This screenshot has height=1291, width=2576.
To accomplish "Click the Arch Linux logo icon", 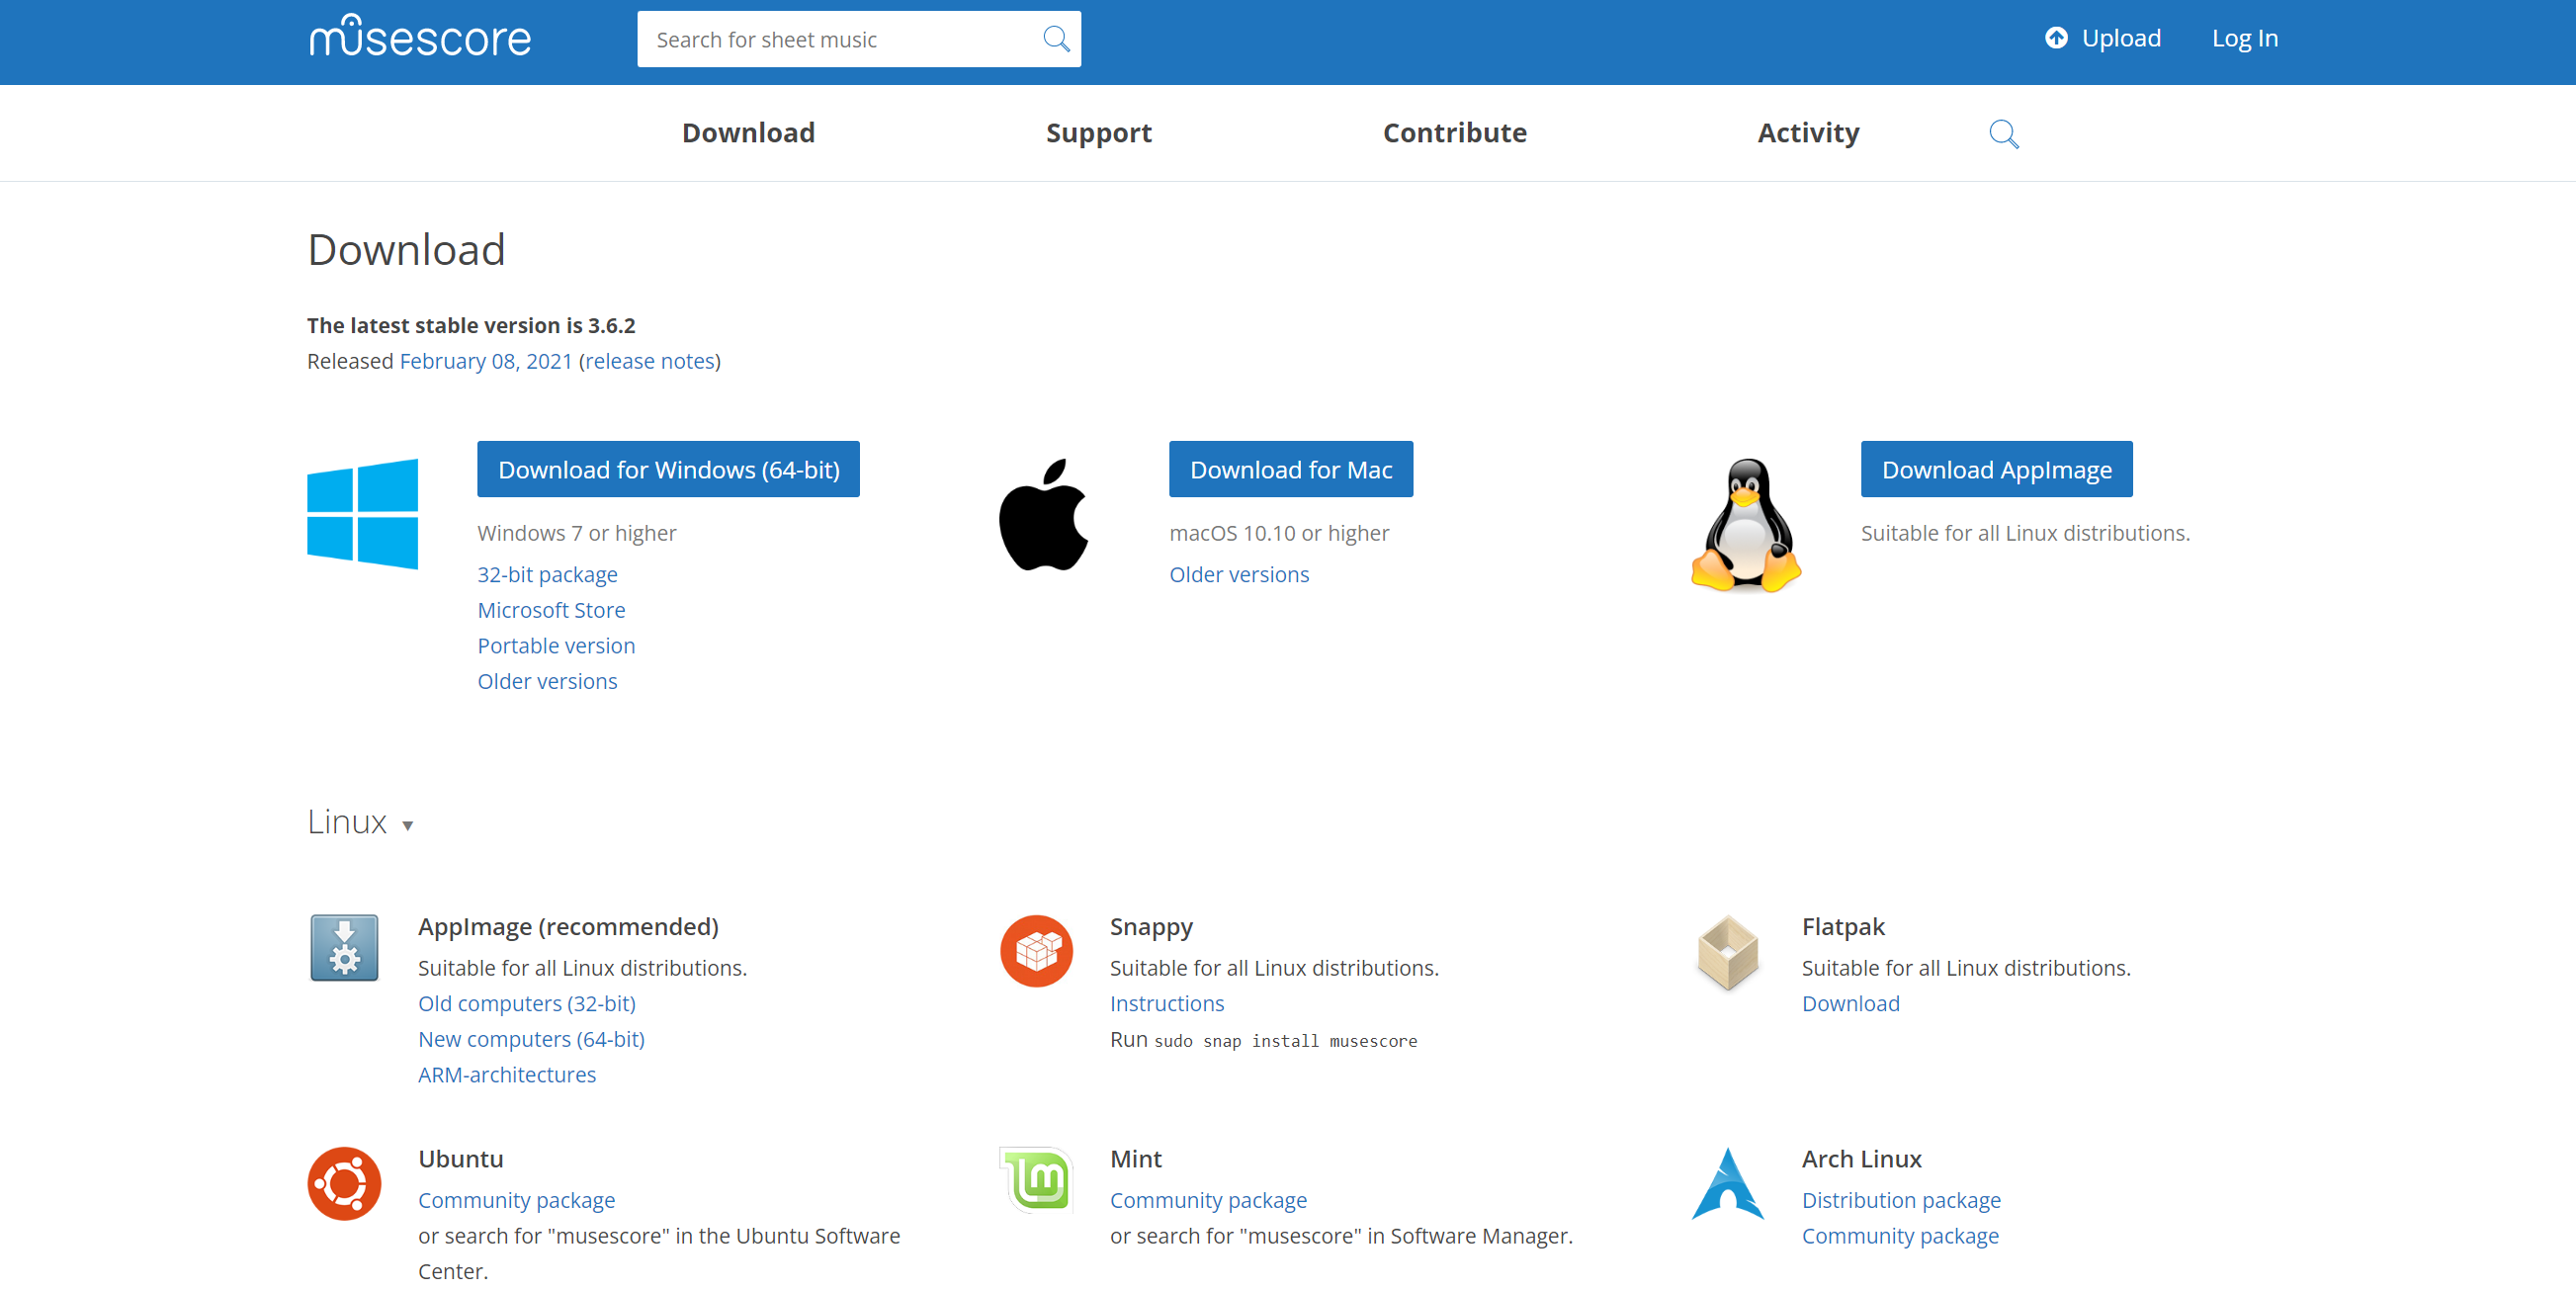I will coord(1727,1183).
